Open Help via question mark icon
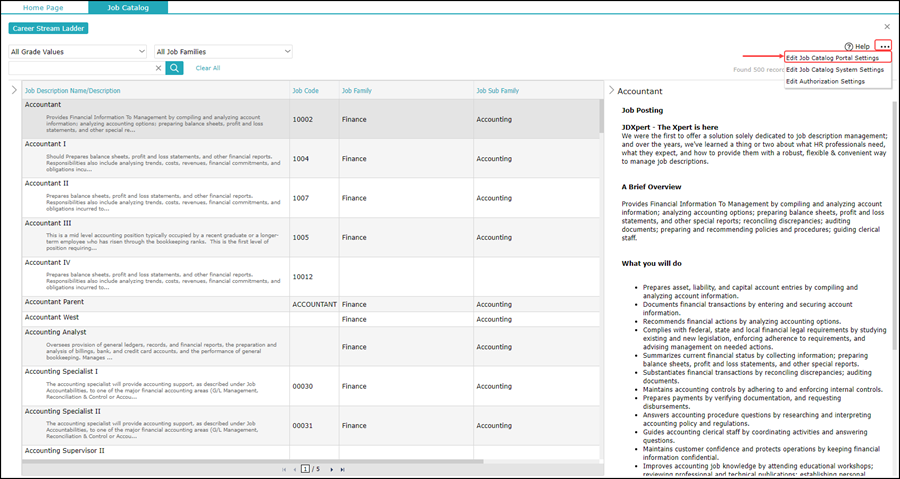 point(848,46)
